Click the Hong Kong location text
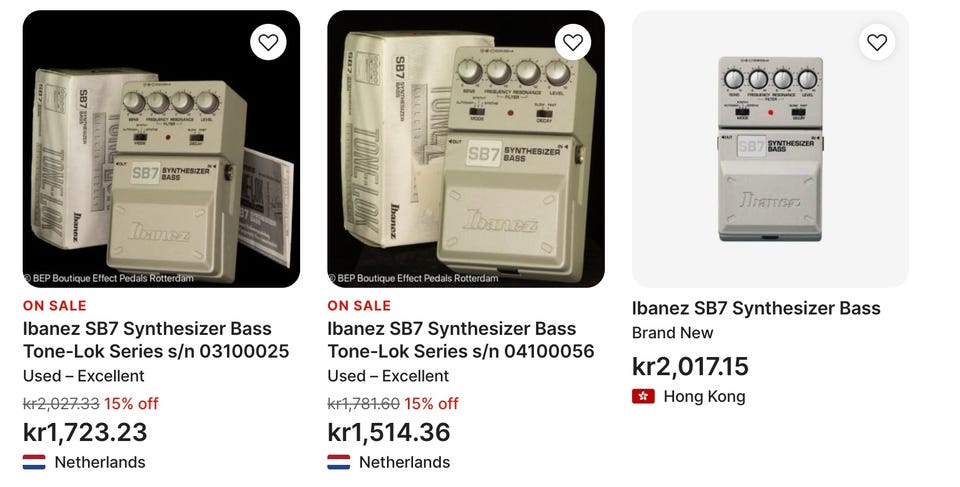This screenshot has width=960, height=487. [704, 396]
